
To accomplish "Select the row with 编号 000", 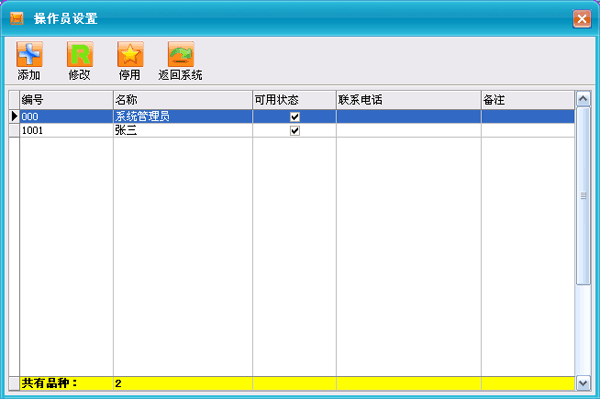I will tap(297, 116).
